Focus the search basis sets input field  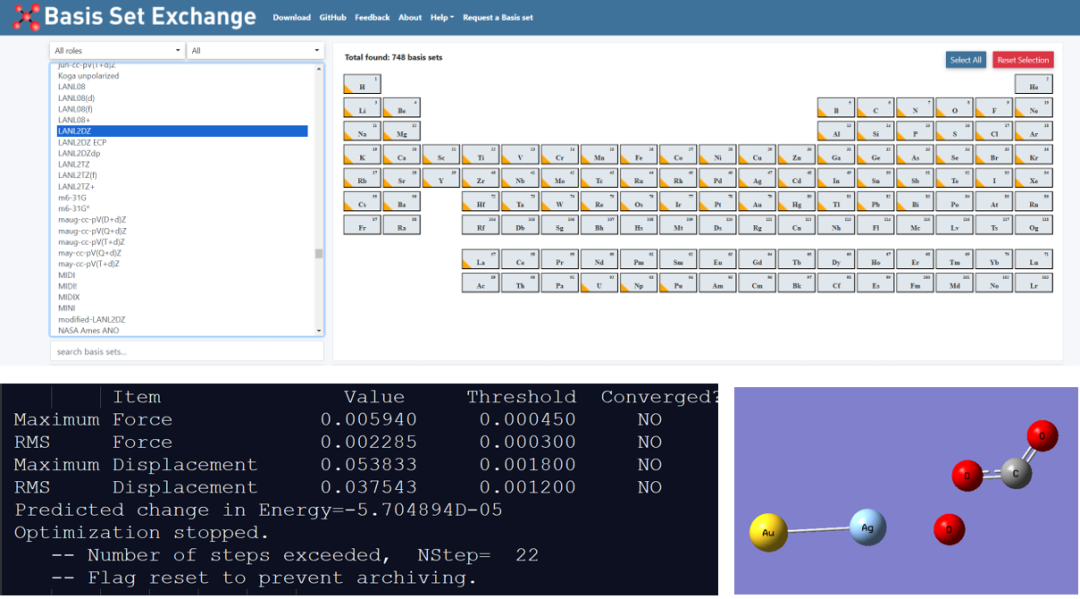pyautogui.click(x=187, y=352)
